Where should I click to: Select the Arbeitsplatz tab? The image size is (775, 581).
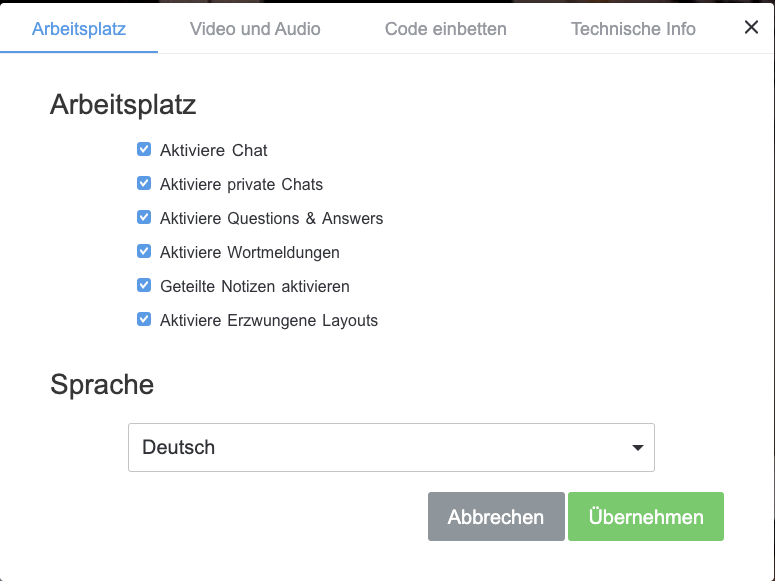79,29
